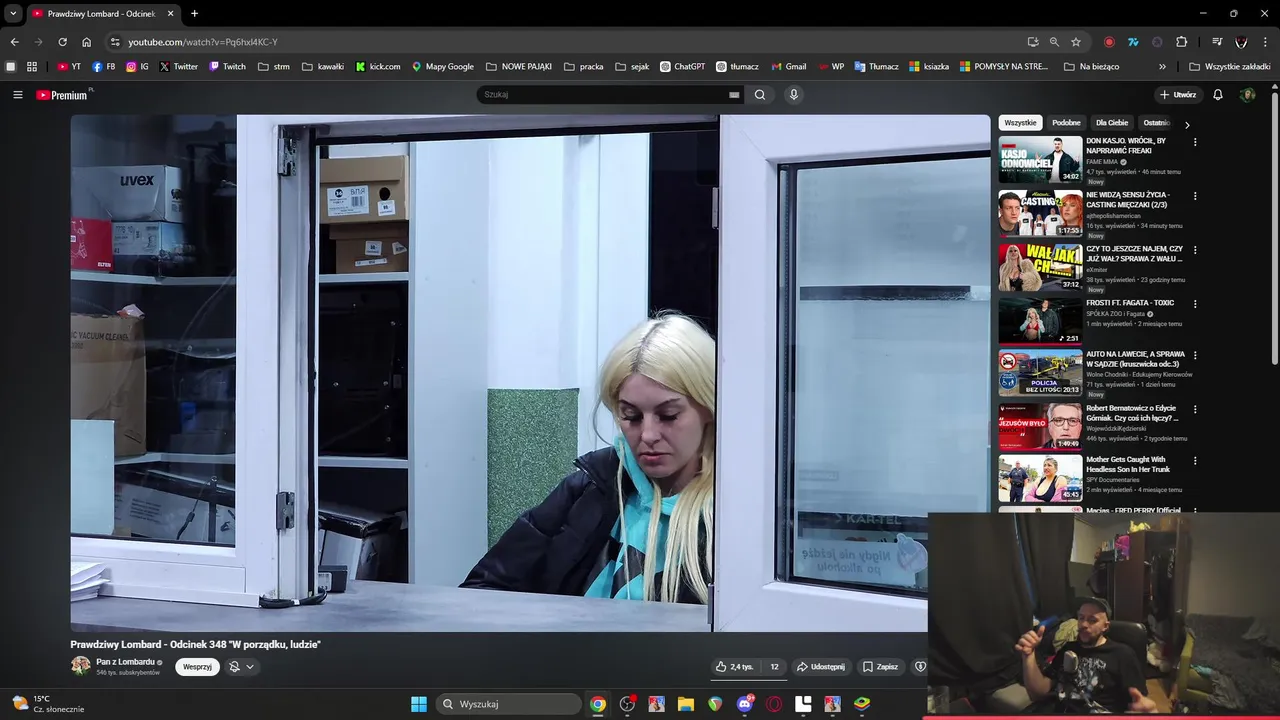Image resolution: width=1280 pixels, height=720 pixels.
Task: Open the kick.com bookmark
Action: point(378,67)
